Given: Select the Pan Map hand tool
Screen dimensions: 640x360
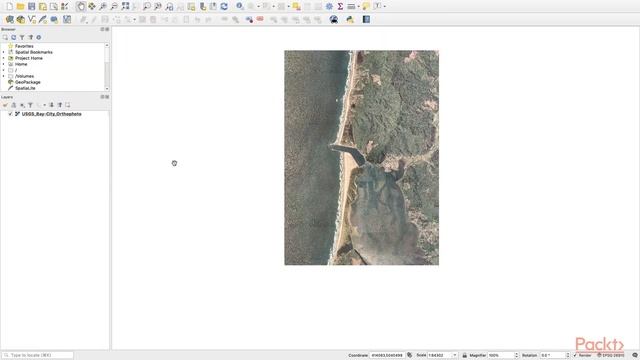Looking at the screenshot, I should 80,7.
